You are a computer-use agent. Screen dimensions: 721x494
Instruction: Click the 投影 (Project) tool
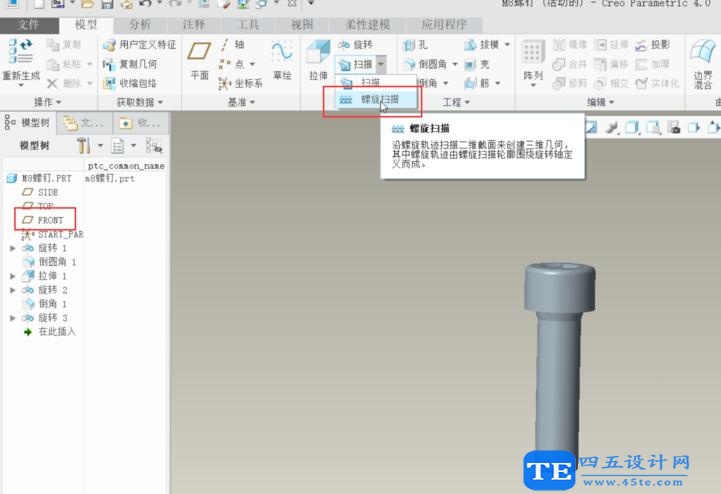tap(652, 45)
